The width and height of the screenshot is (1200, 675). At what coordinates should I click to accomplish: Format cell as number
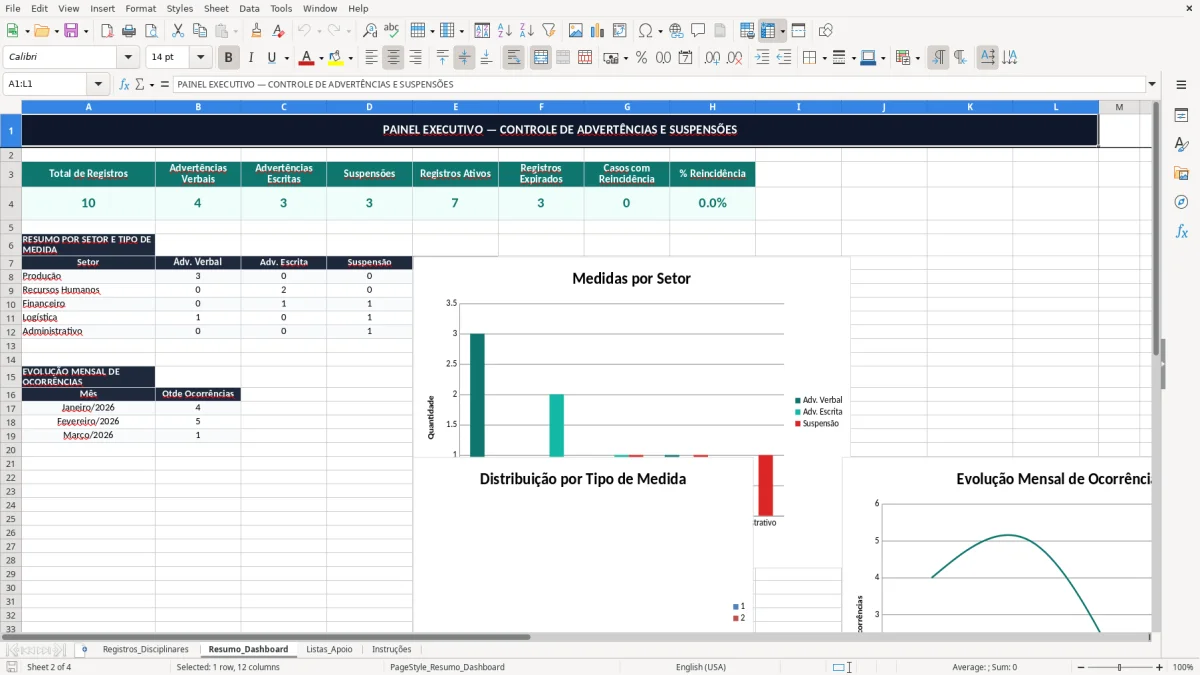point(663,58)
